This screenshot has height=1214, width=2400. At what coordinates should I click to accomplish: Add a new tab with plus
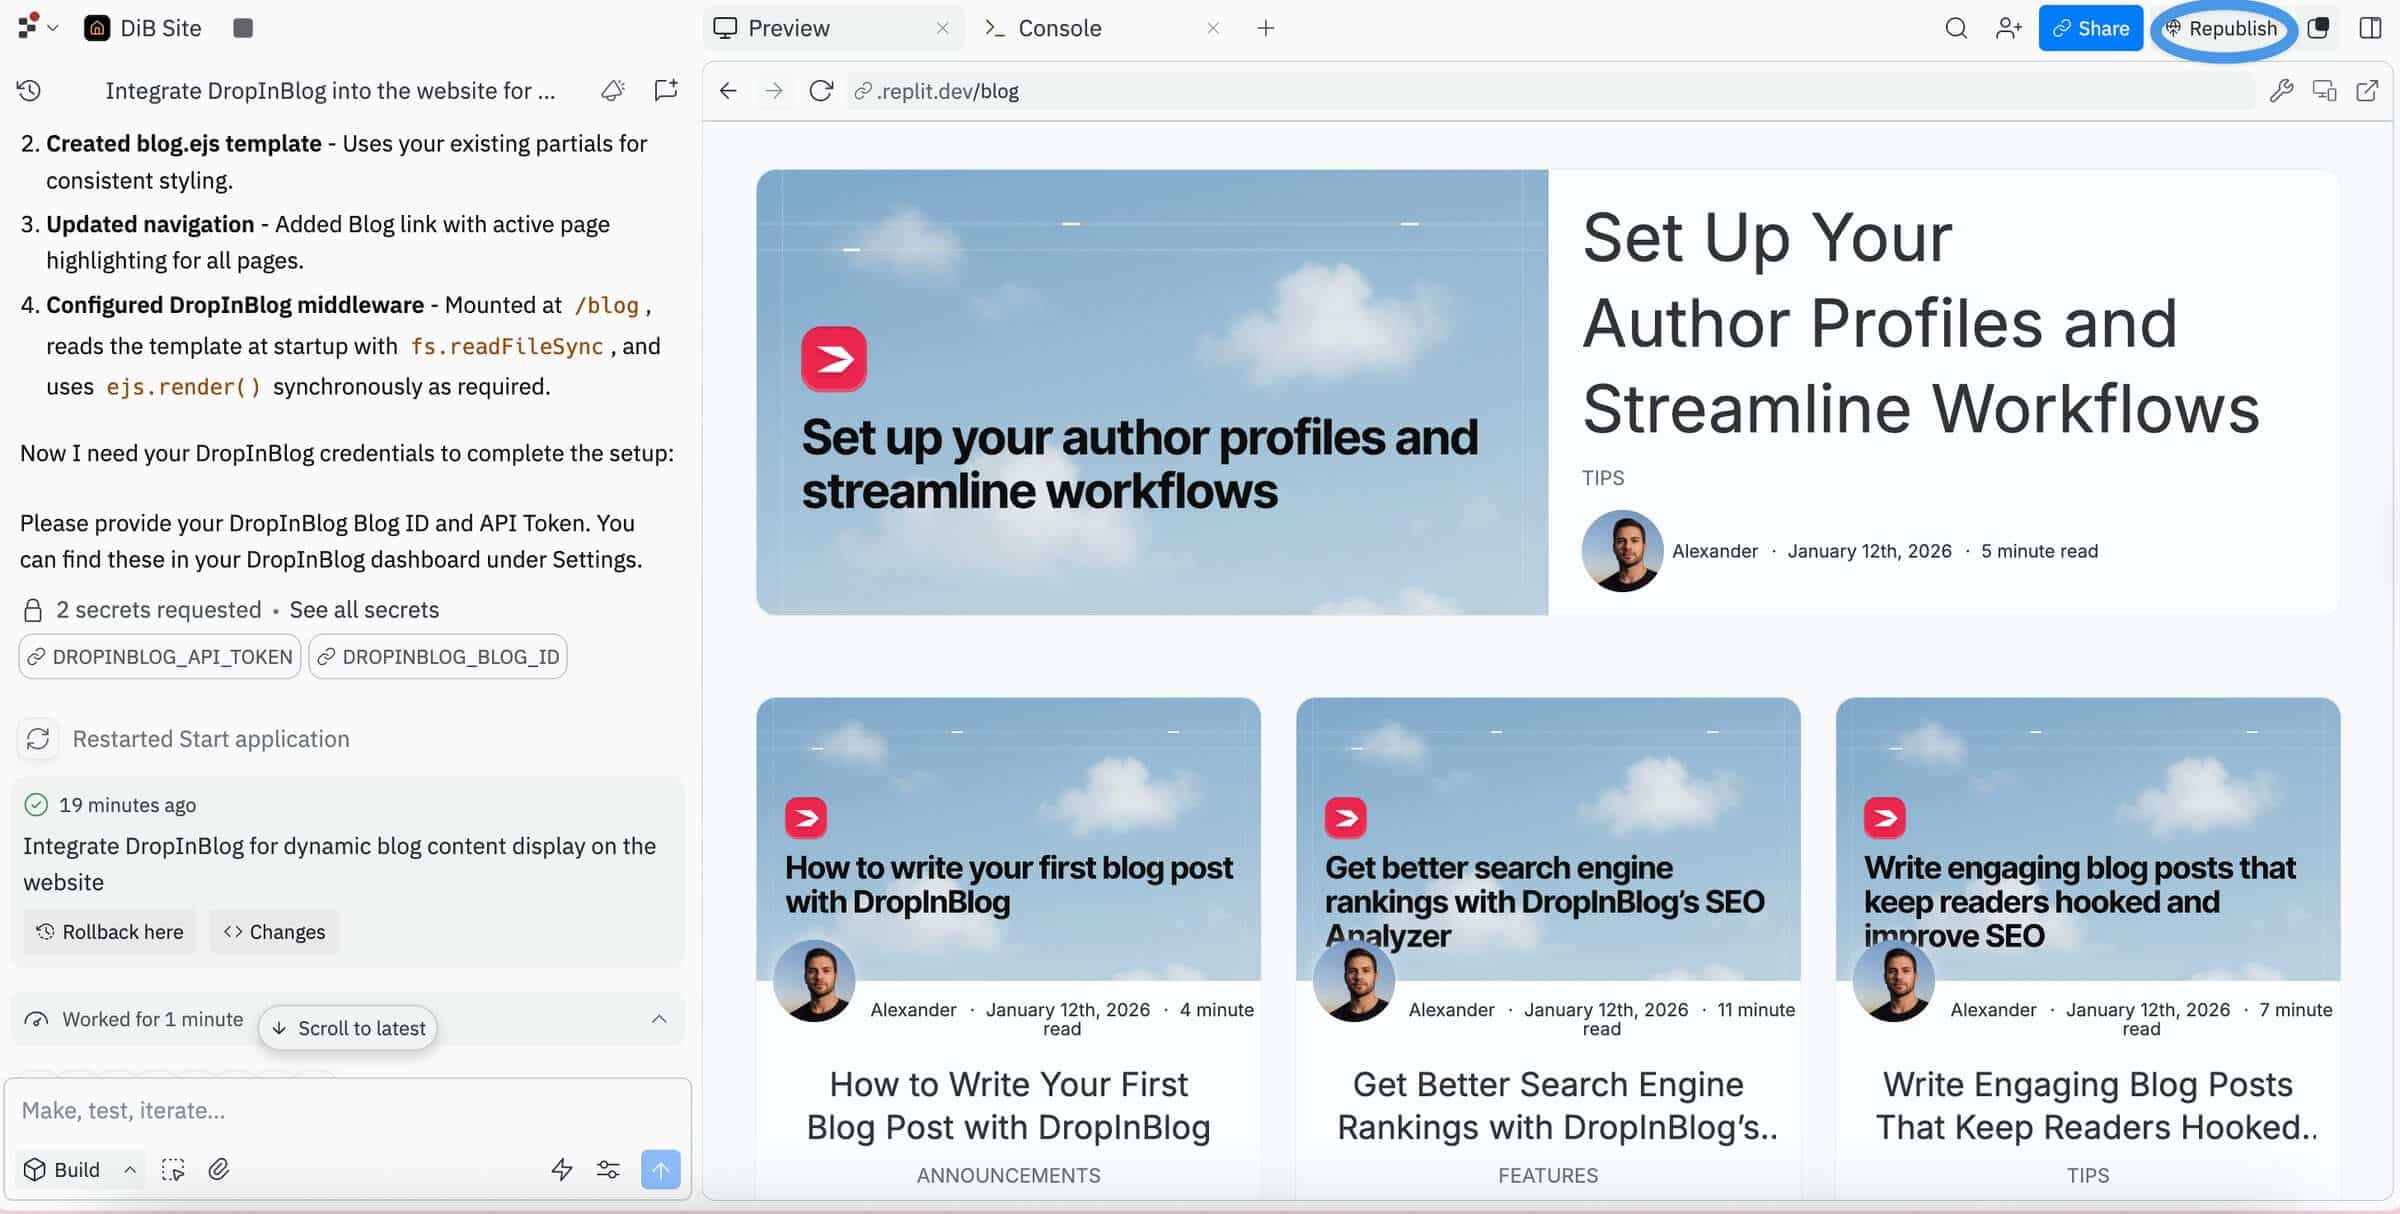coord(1265,28)
